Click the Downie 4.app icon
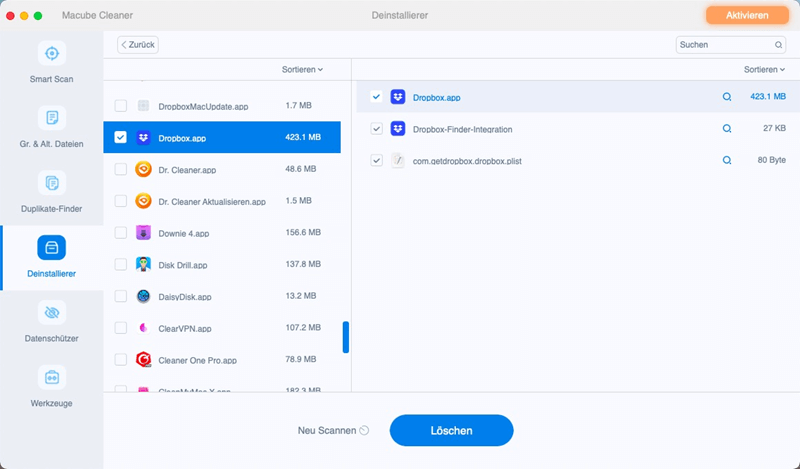 143,233
